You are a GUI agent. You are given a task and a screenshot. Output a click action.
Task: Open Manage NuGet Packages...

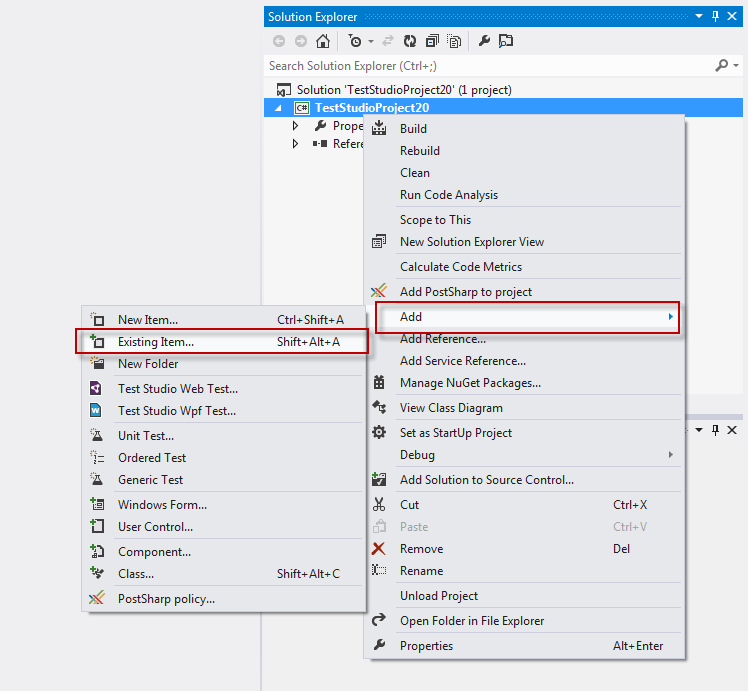[524, 383]
